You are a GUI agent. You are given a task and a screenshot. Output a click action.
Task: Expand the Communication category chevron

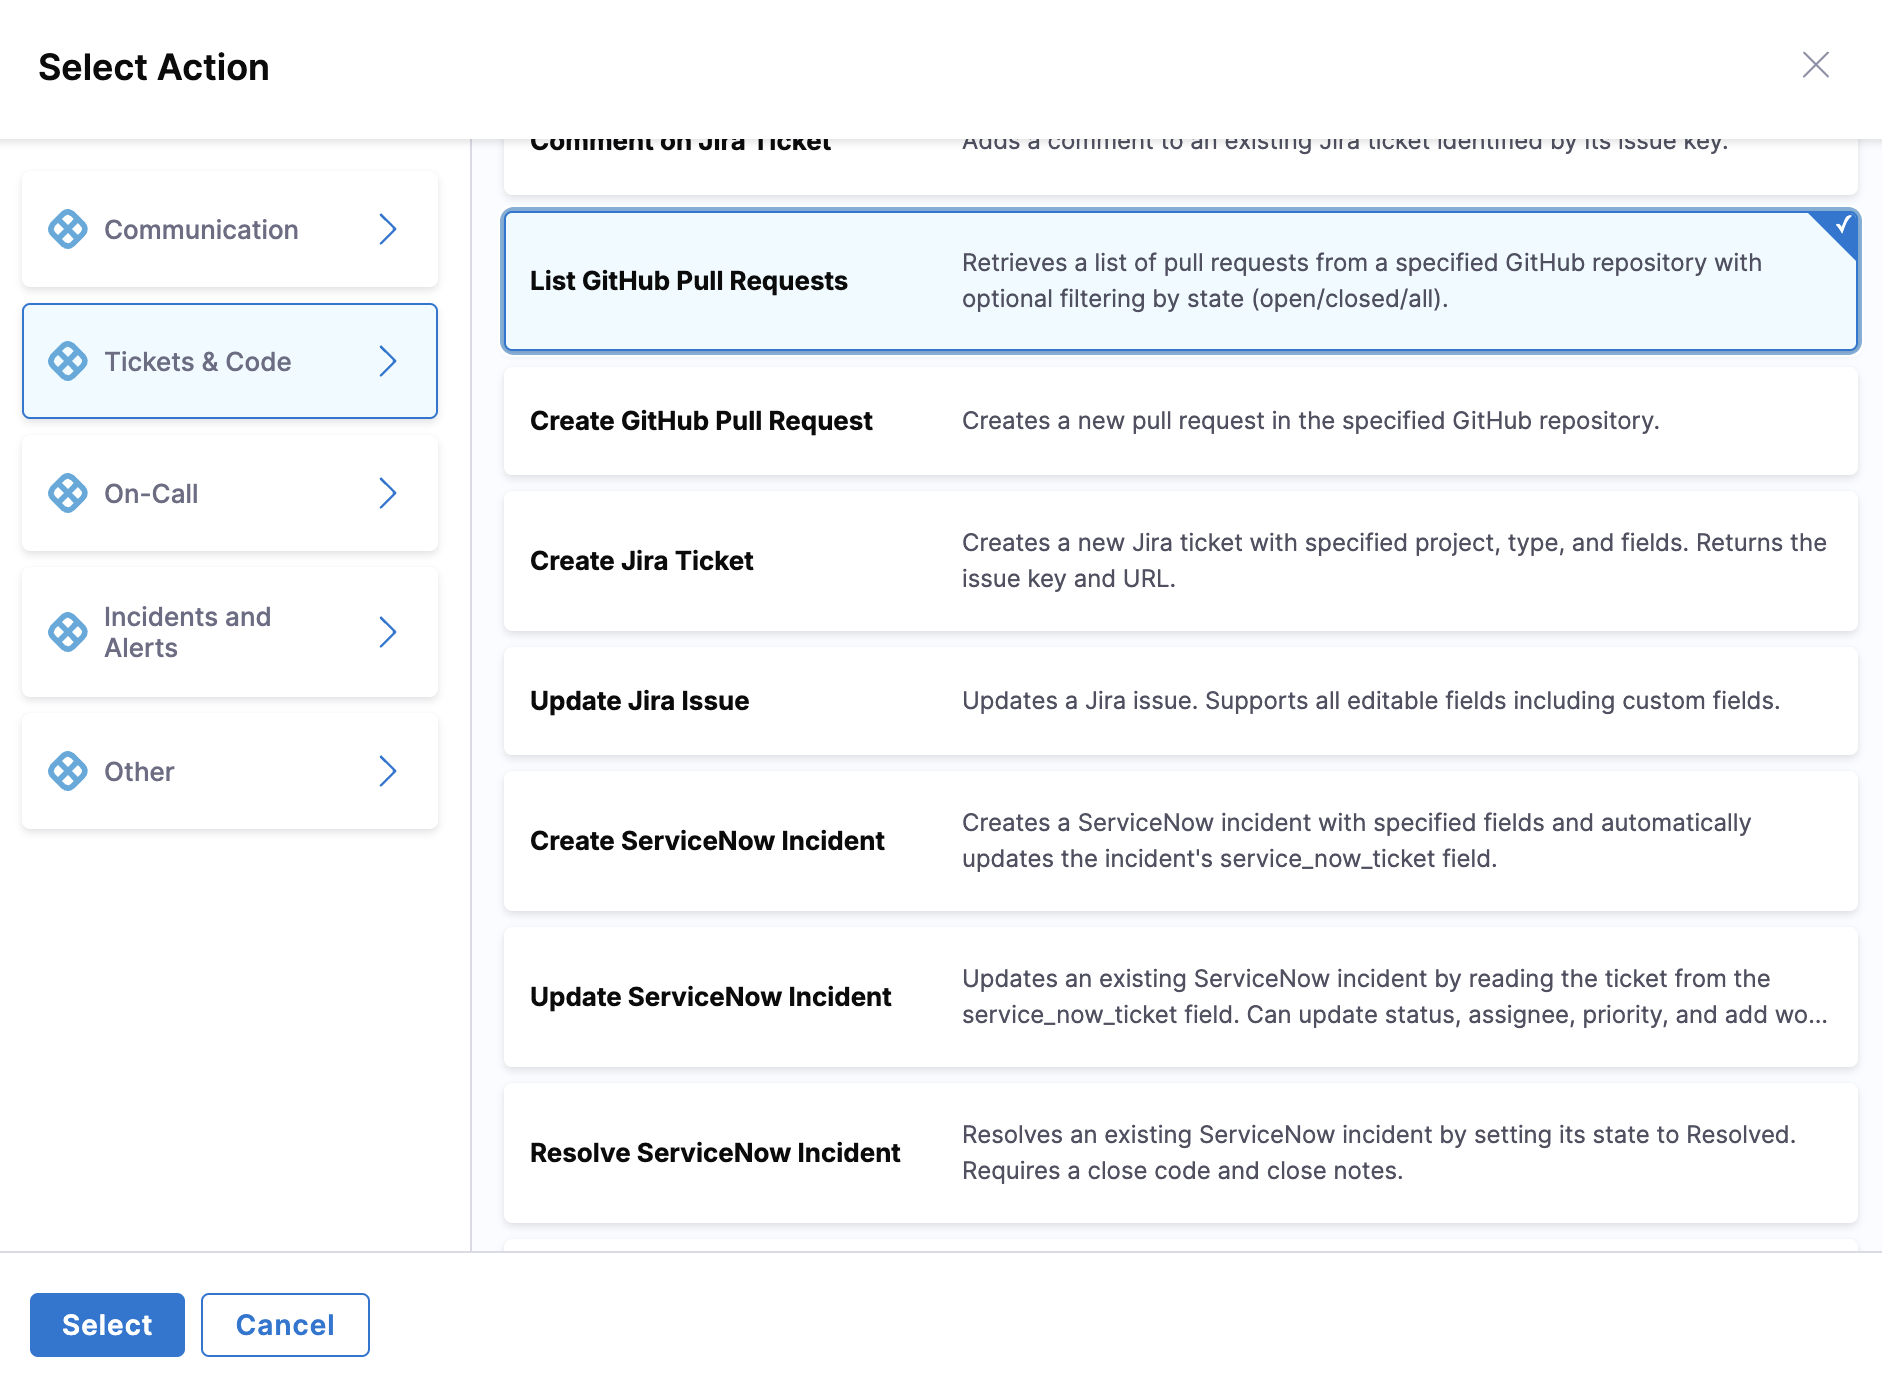coord(388,229)
